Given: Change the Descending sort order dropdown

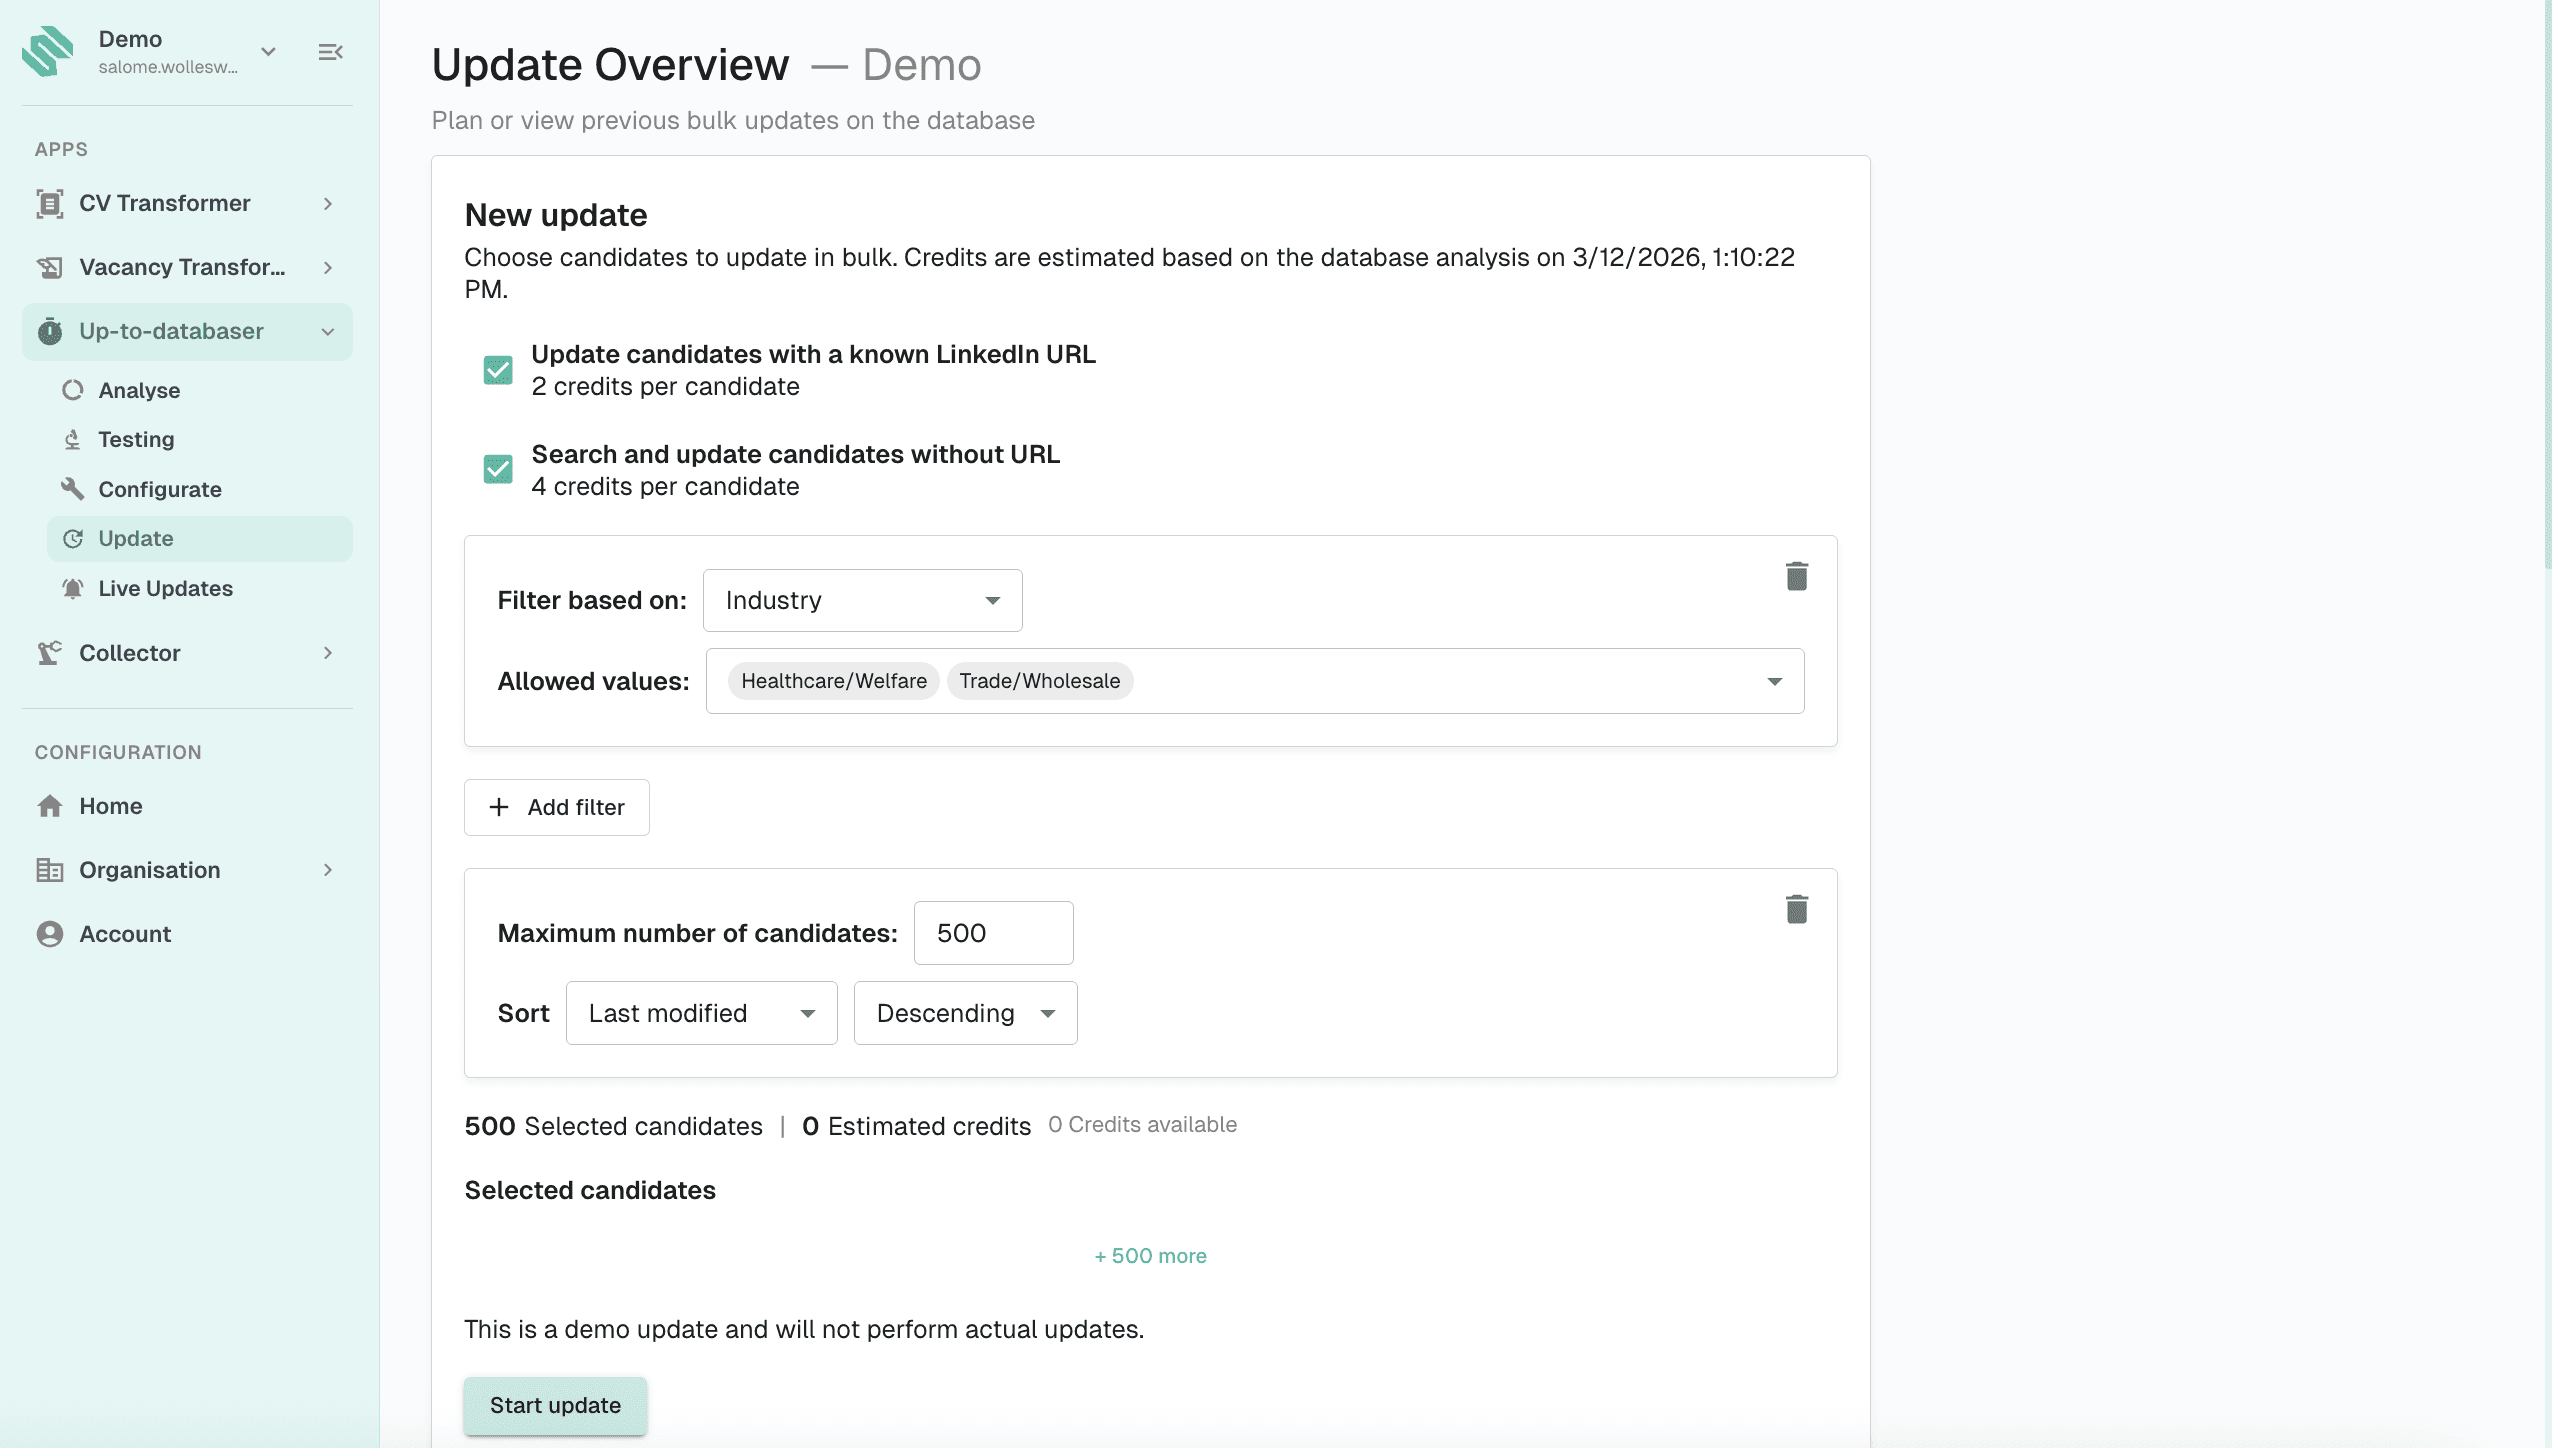Looking at the screenshot, I should [965, 1014].
